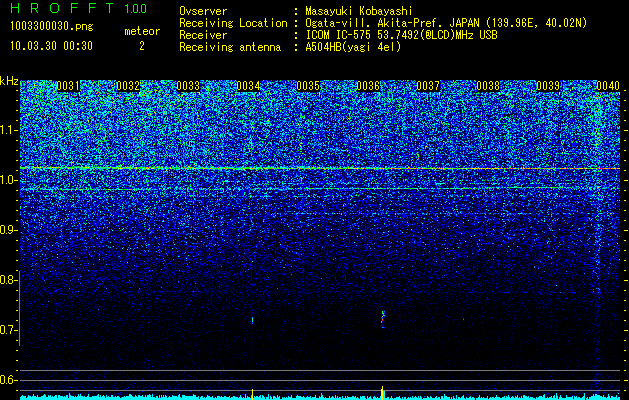Click the 0035 time label
Image resolution: width=629 pixels, height=400 pixels.
[308, 86]
